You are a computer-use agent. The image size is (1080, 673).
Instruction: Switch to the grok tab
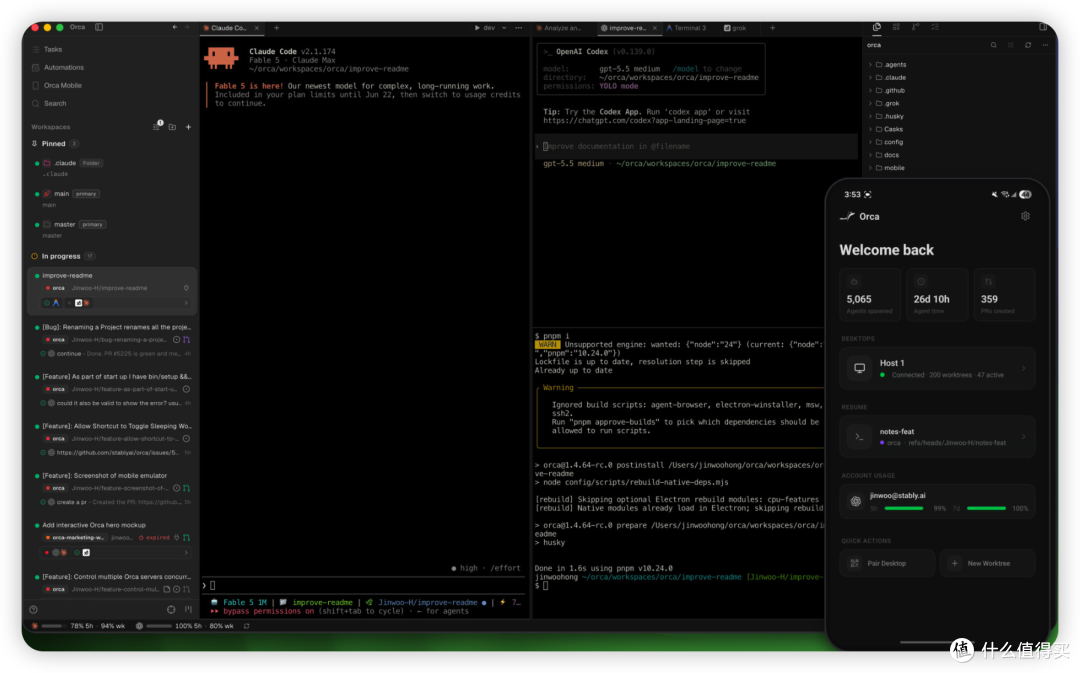[735, 28]
